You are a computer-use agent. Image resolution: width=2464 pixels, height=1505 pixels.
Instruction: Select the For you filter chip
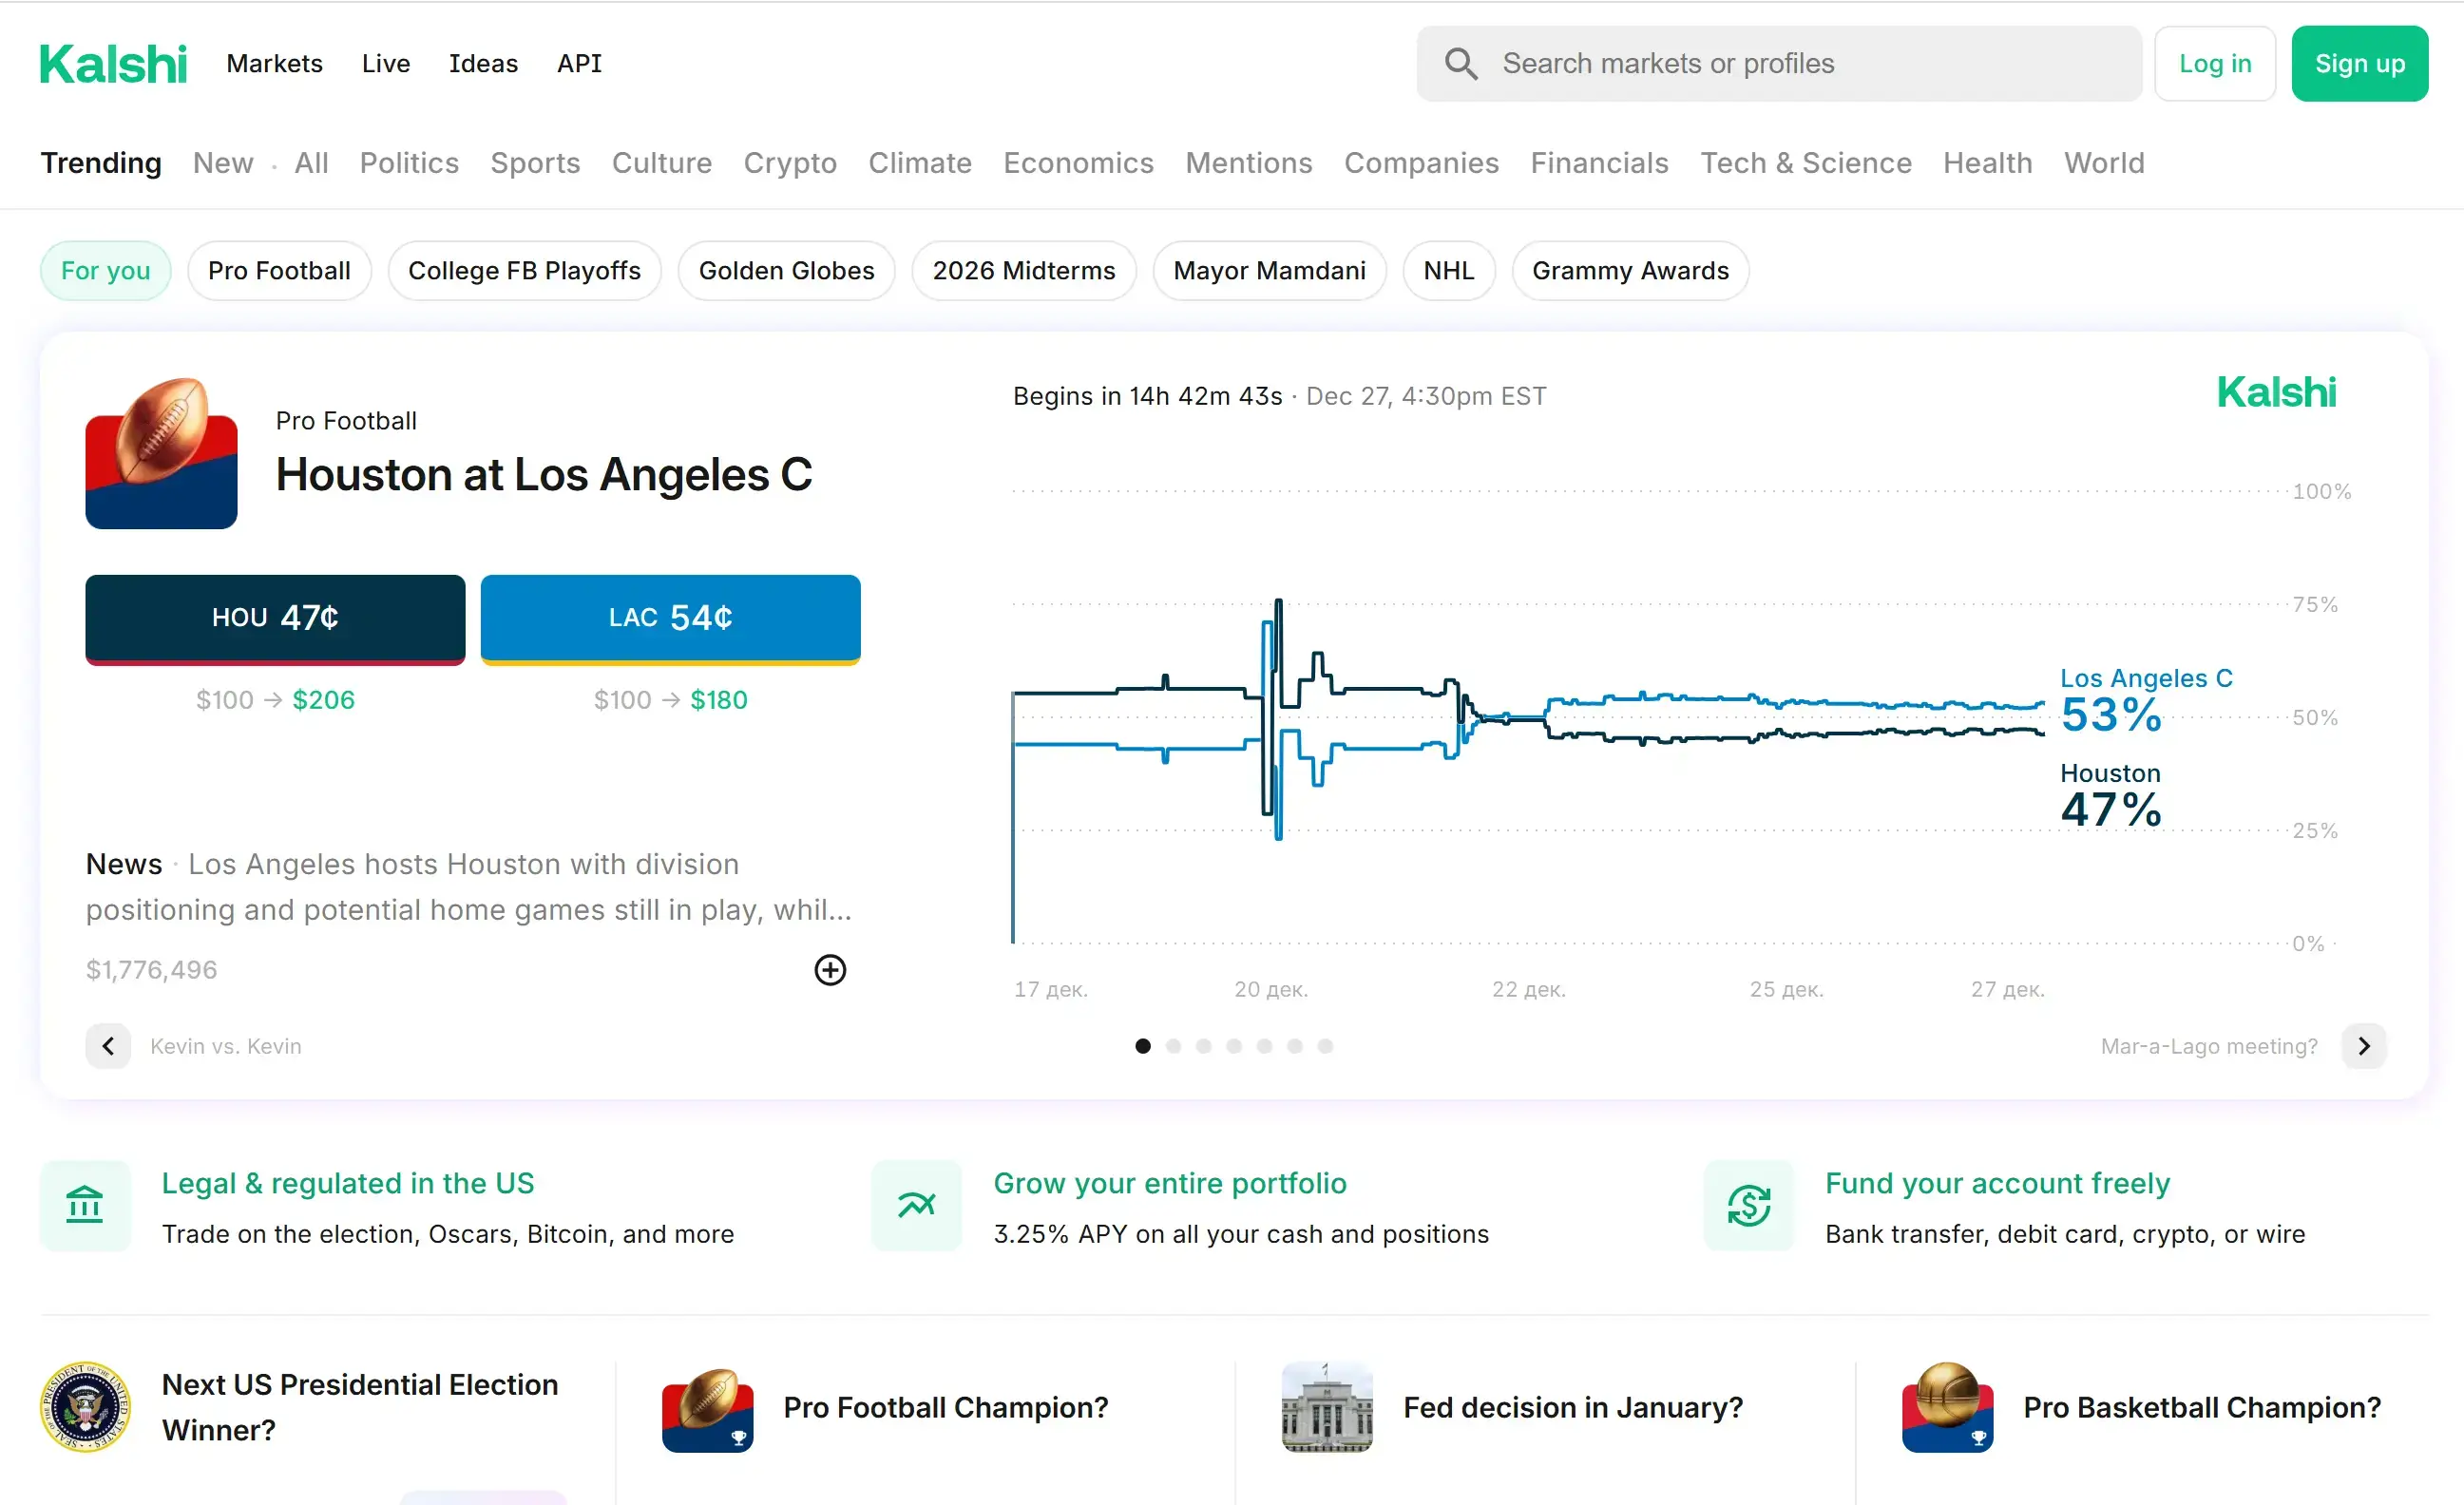pyautogui.click(x=105, y=270)
